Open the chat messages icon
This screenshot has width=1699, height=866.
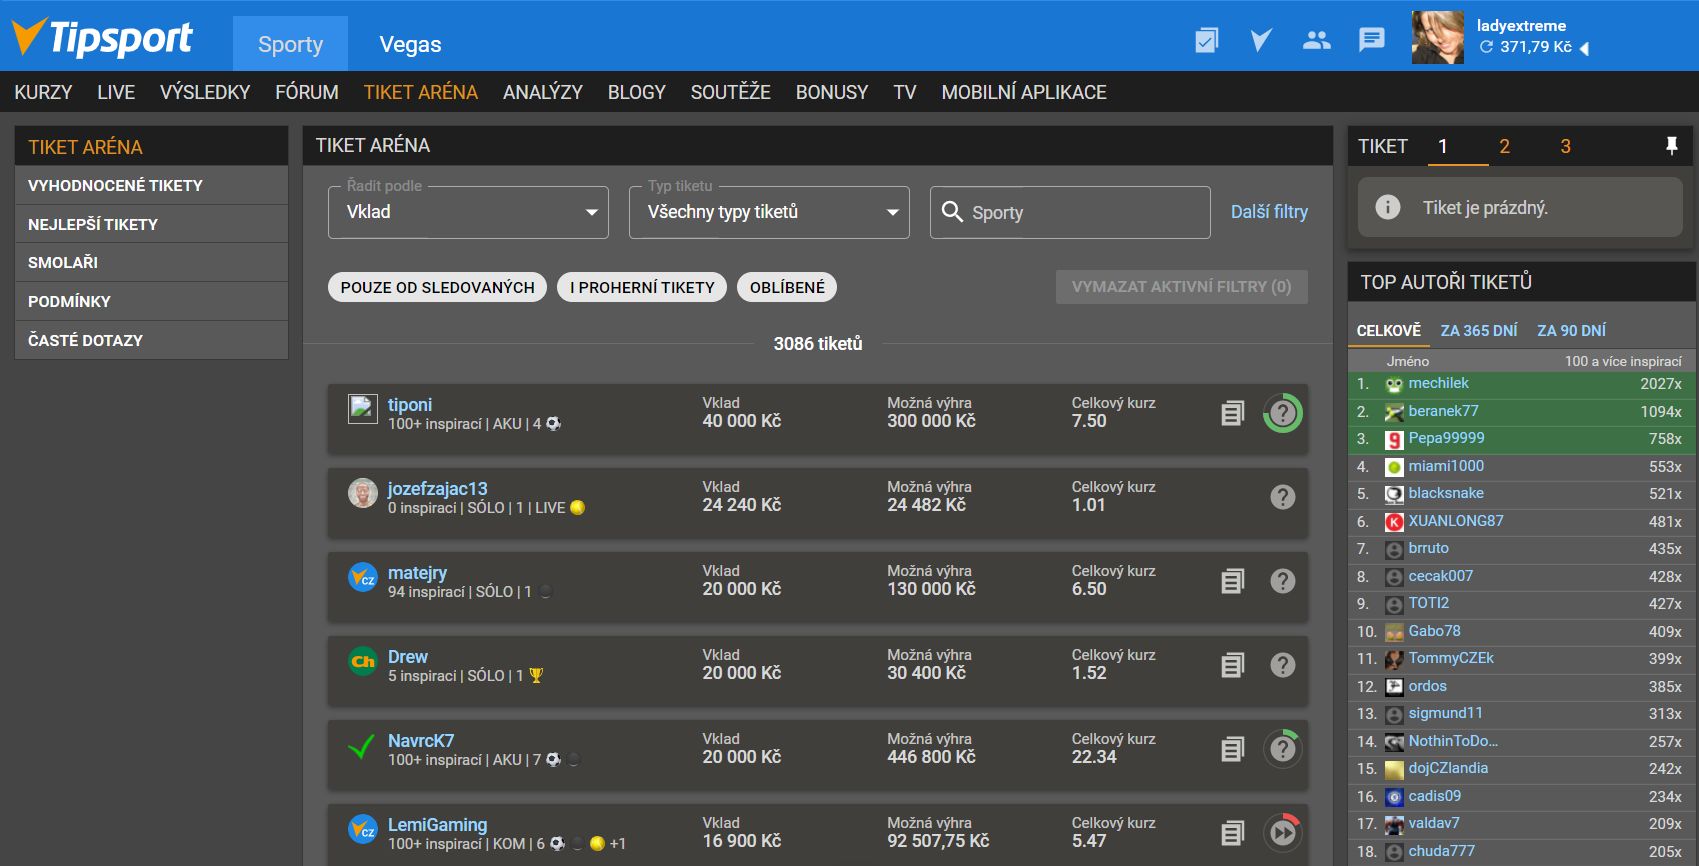tap(1371, 40)
